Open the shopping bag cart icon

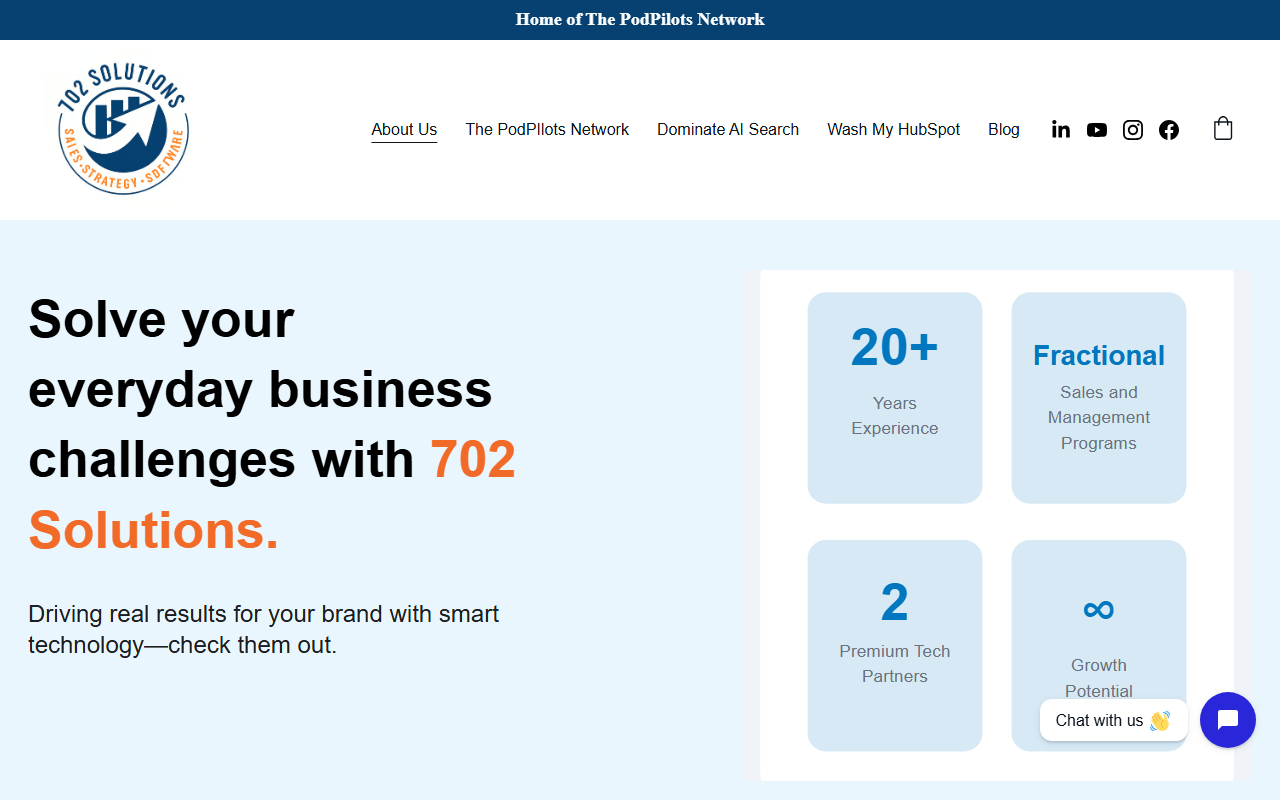pos(1223,129)
